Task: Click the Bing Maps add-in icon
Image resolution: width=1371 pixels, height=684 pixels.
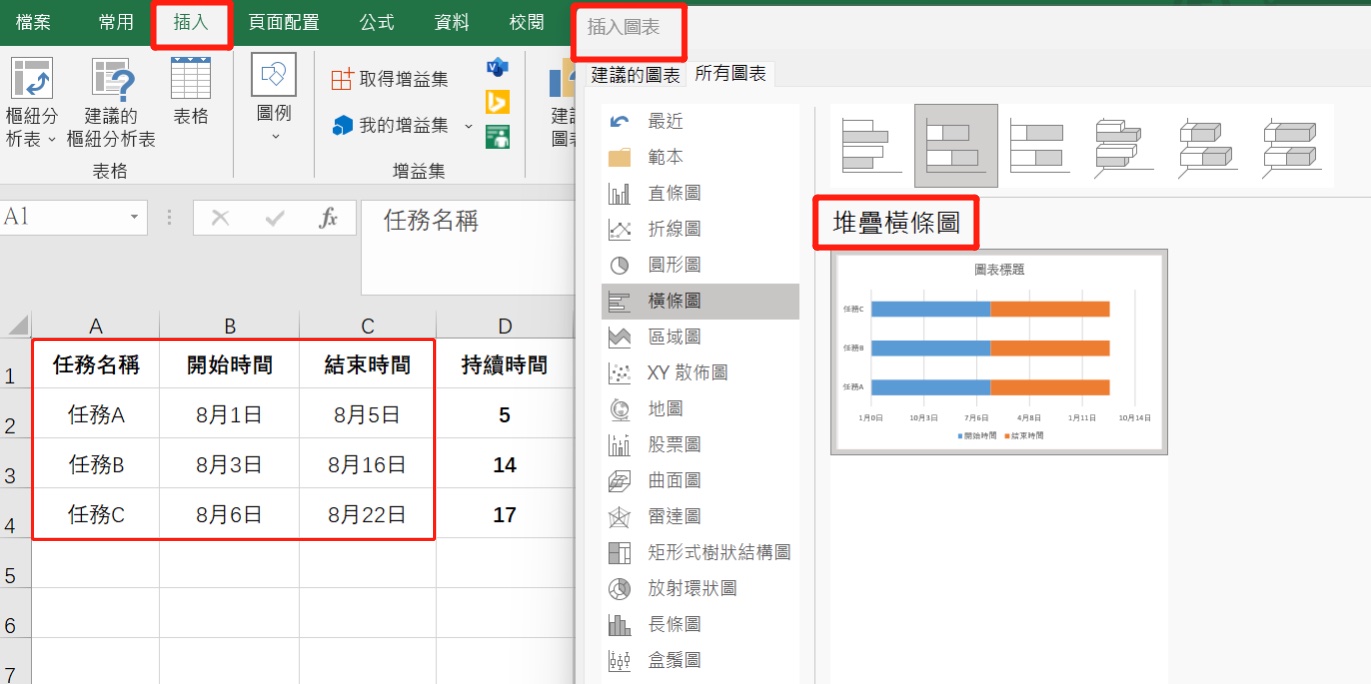Action: click(497, 101)
